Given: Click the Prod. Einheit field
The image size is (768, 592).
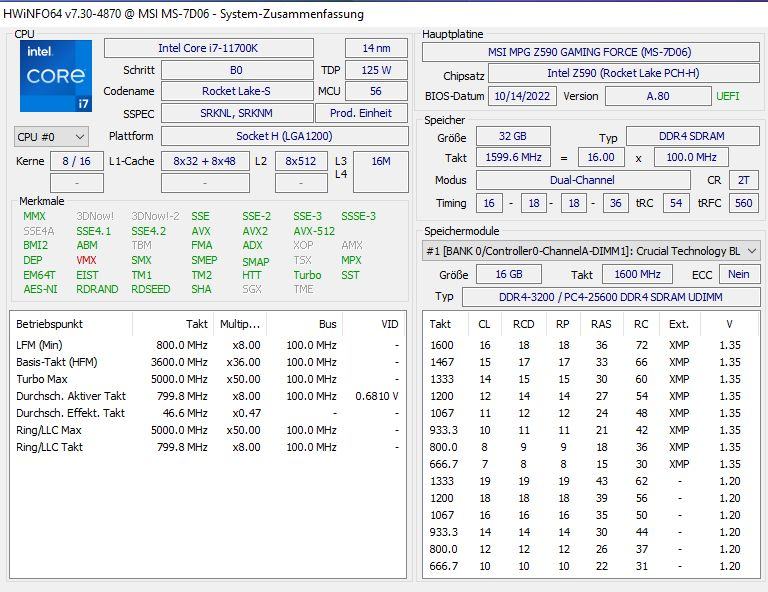Looking at the screenshot, I should point(361,113).
